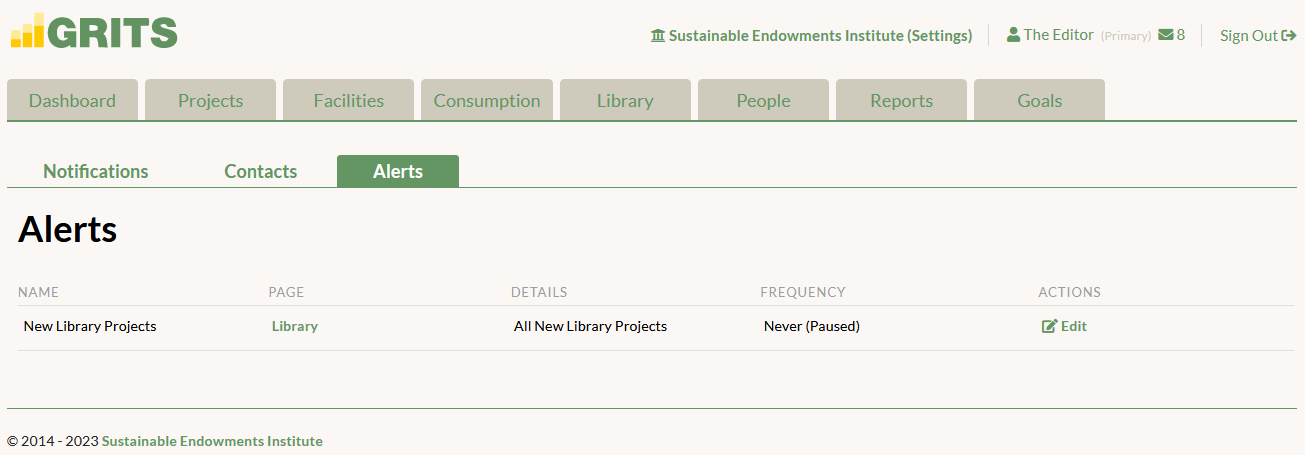Click the edit pencil icon

[x=1049, y=326]
